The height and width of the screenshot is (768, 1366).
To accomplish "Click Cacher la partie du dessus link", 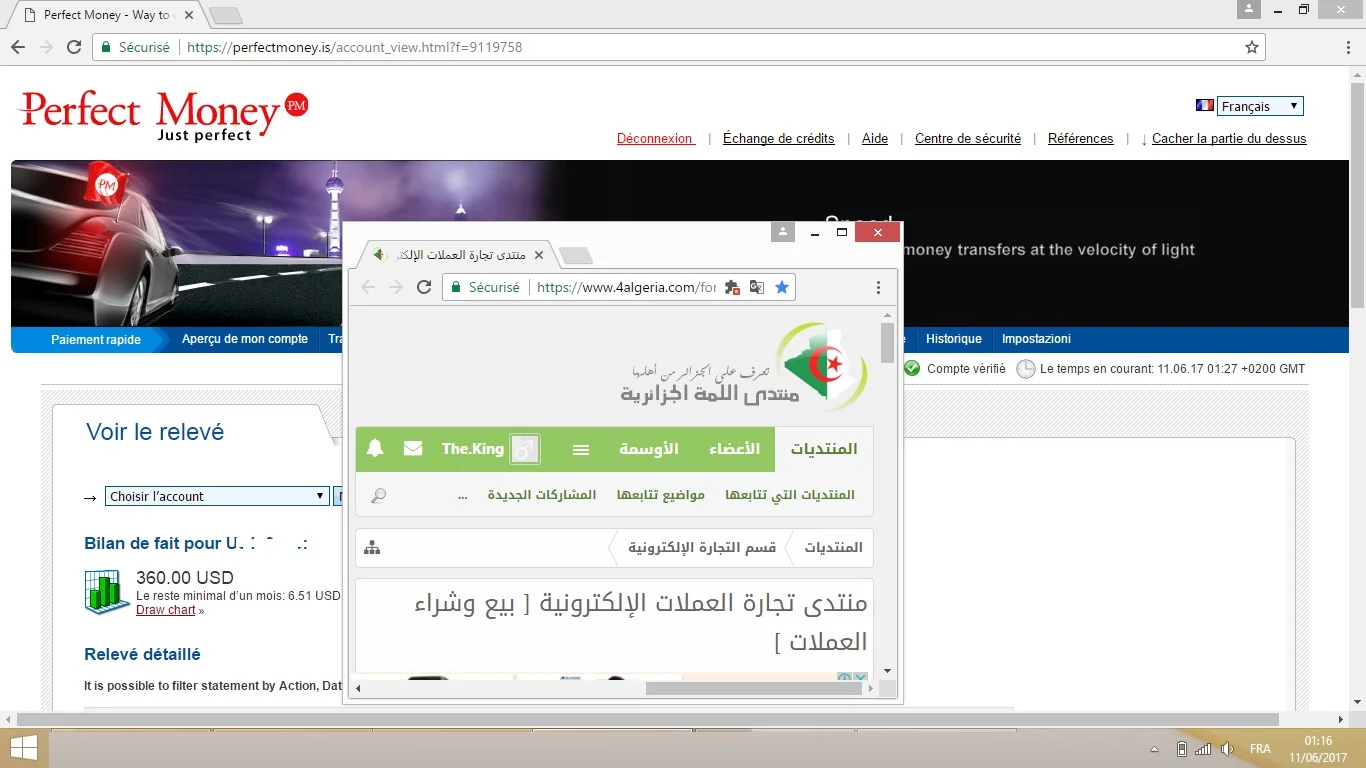I will [1229, 139].
